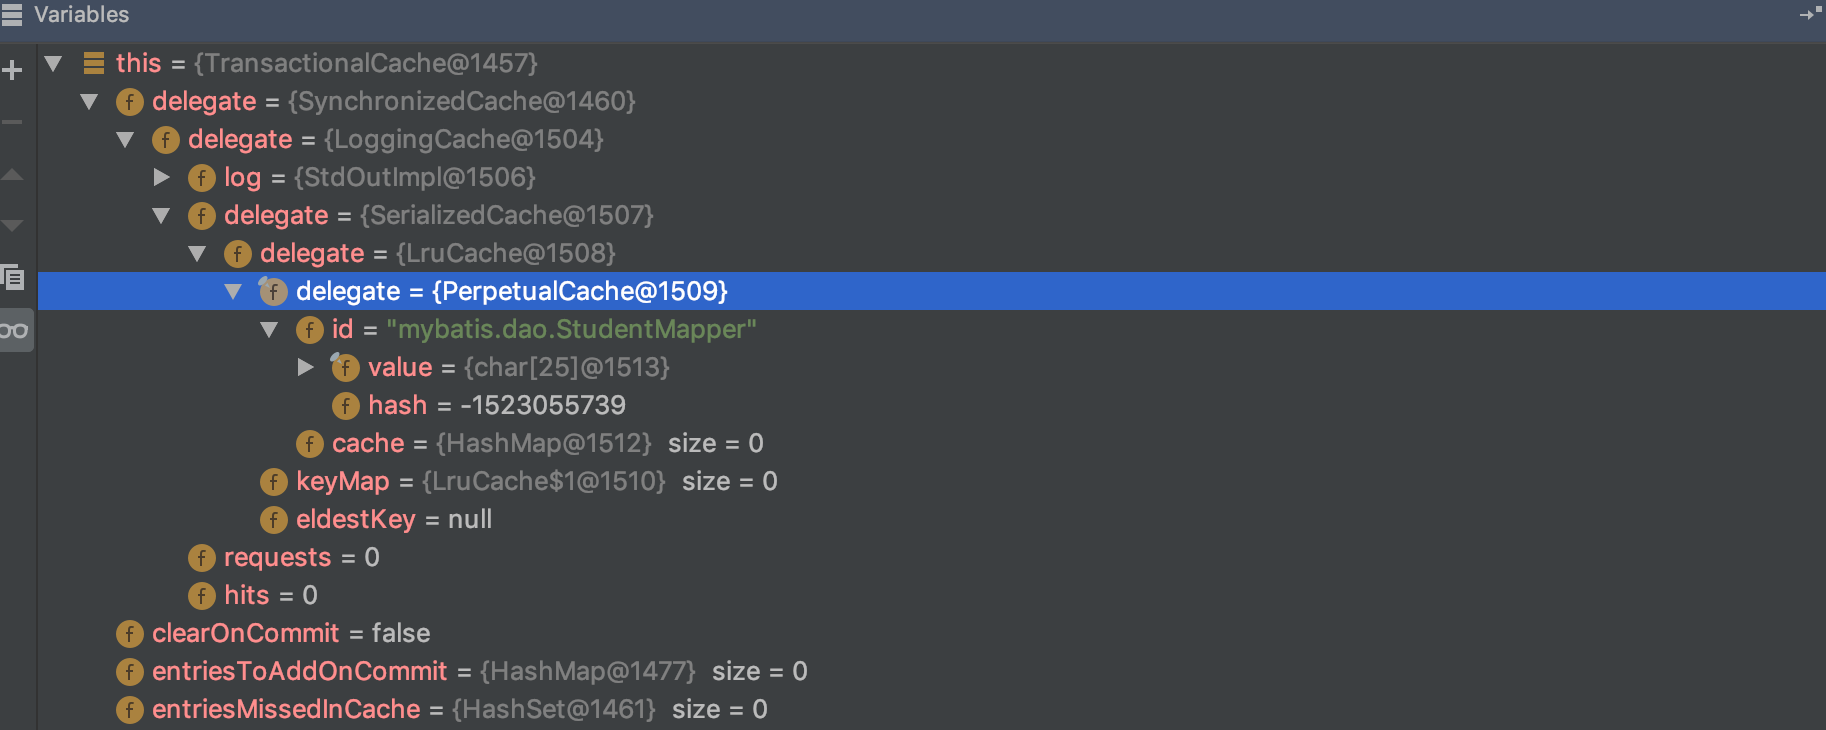Click the move watch up arrow icon

point(12,175)
